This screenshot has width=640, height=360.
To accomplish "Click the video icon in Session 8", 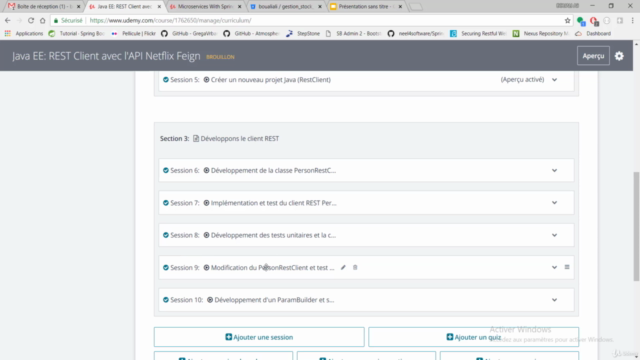I will pyautogui.click(x=207, y=235).
